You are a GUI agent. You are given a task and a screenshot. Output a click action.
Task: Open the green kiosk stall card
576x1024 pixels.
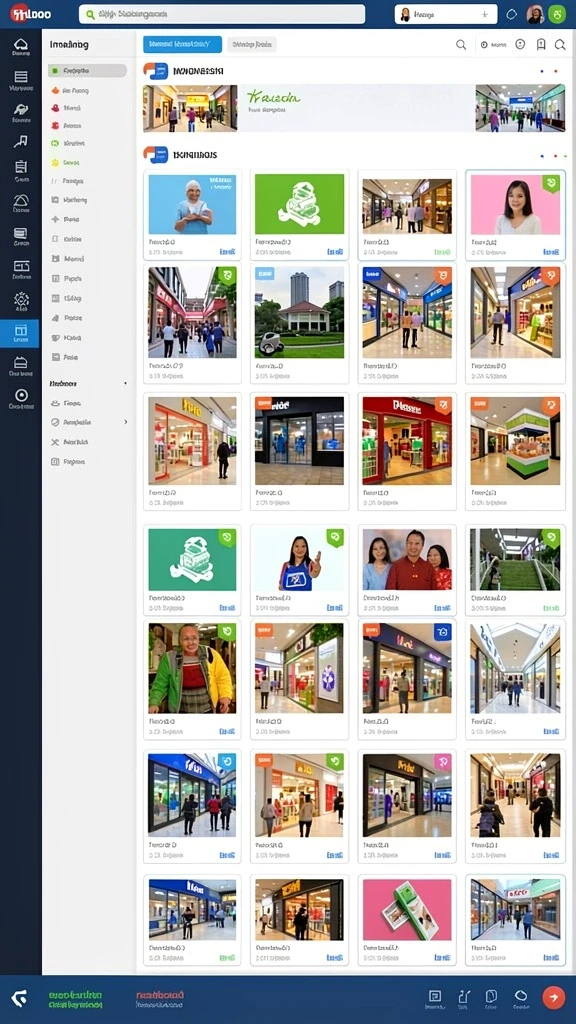[515, 451]
